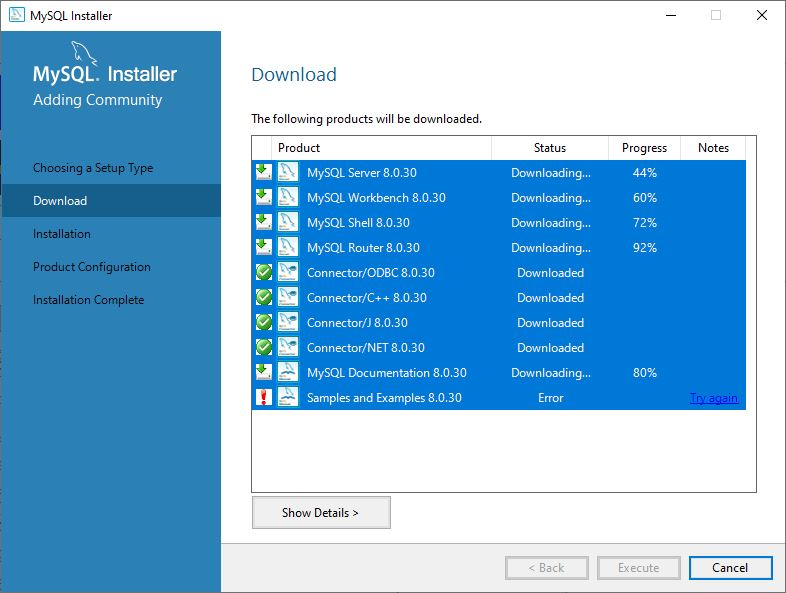Click the 80% progress value for MySQL Documentation
Screen dimensions: 786x593
[645, 373]
